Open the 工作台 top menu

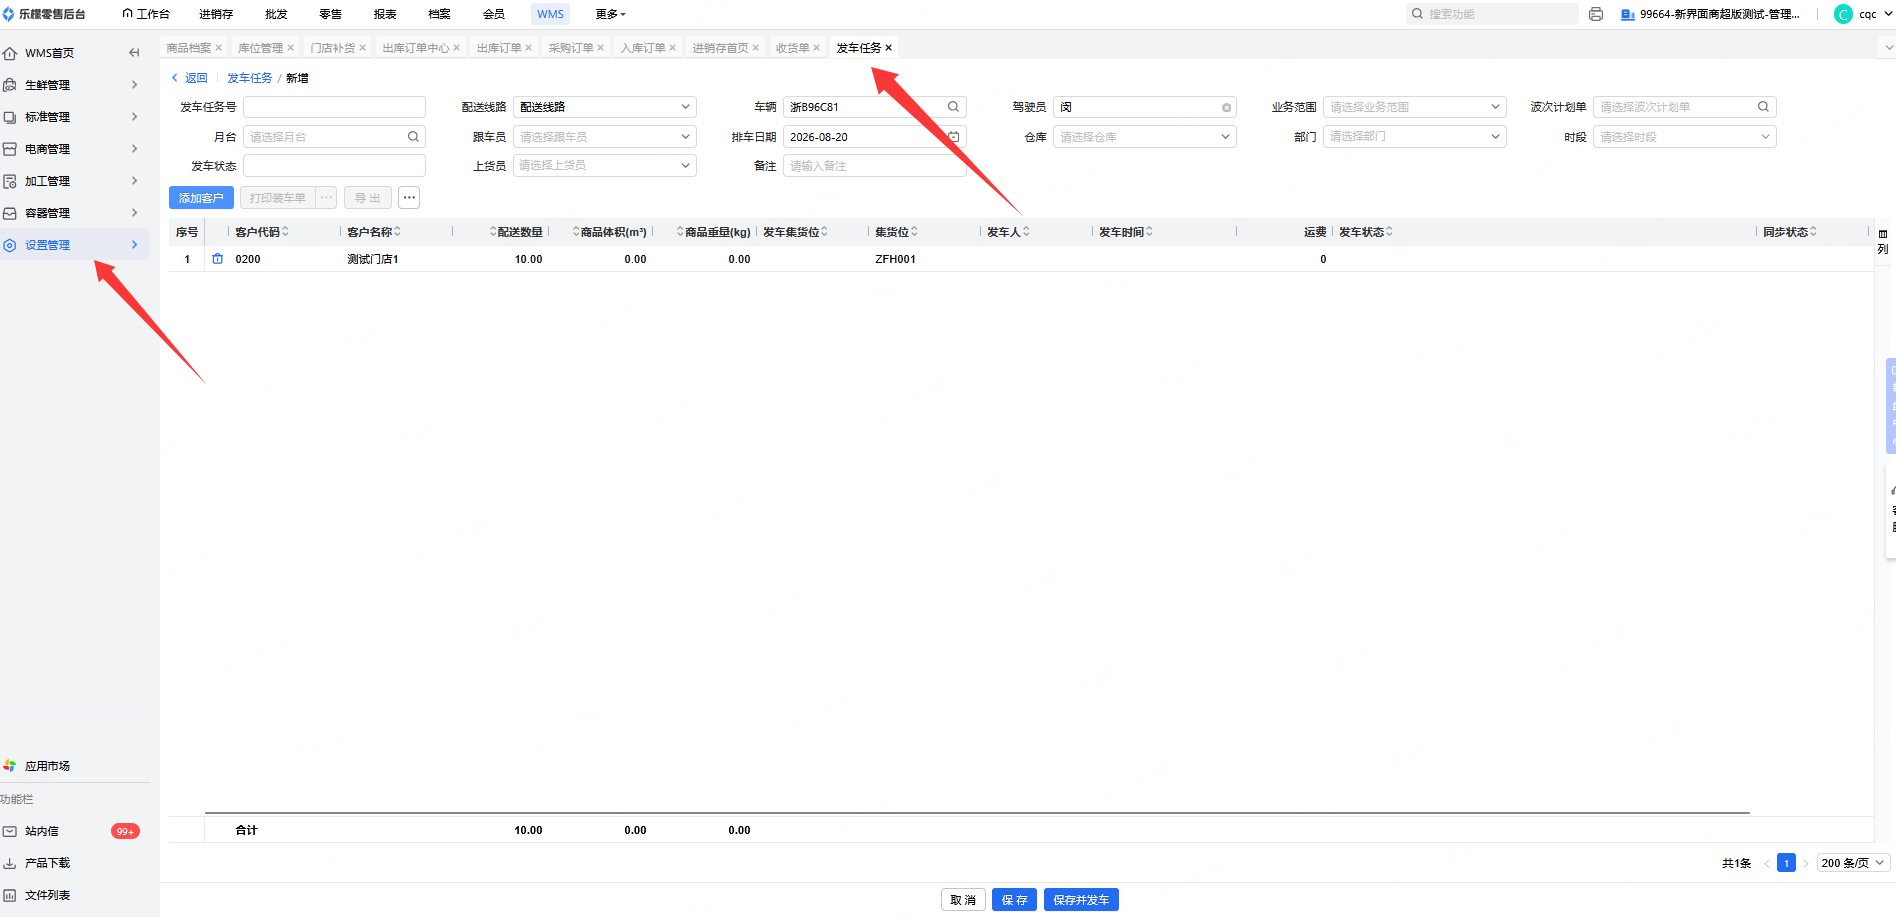tap(146, 14)
